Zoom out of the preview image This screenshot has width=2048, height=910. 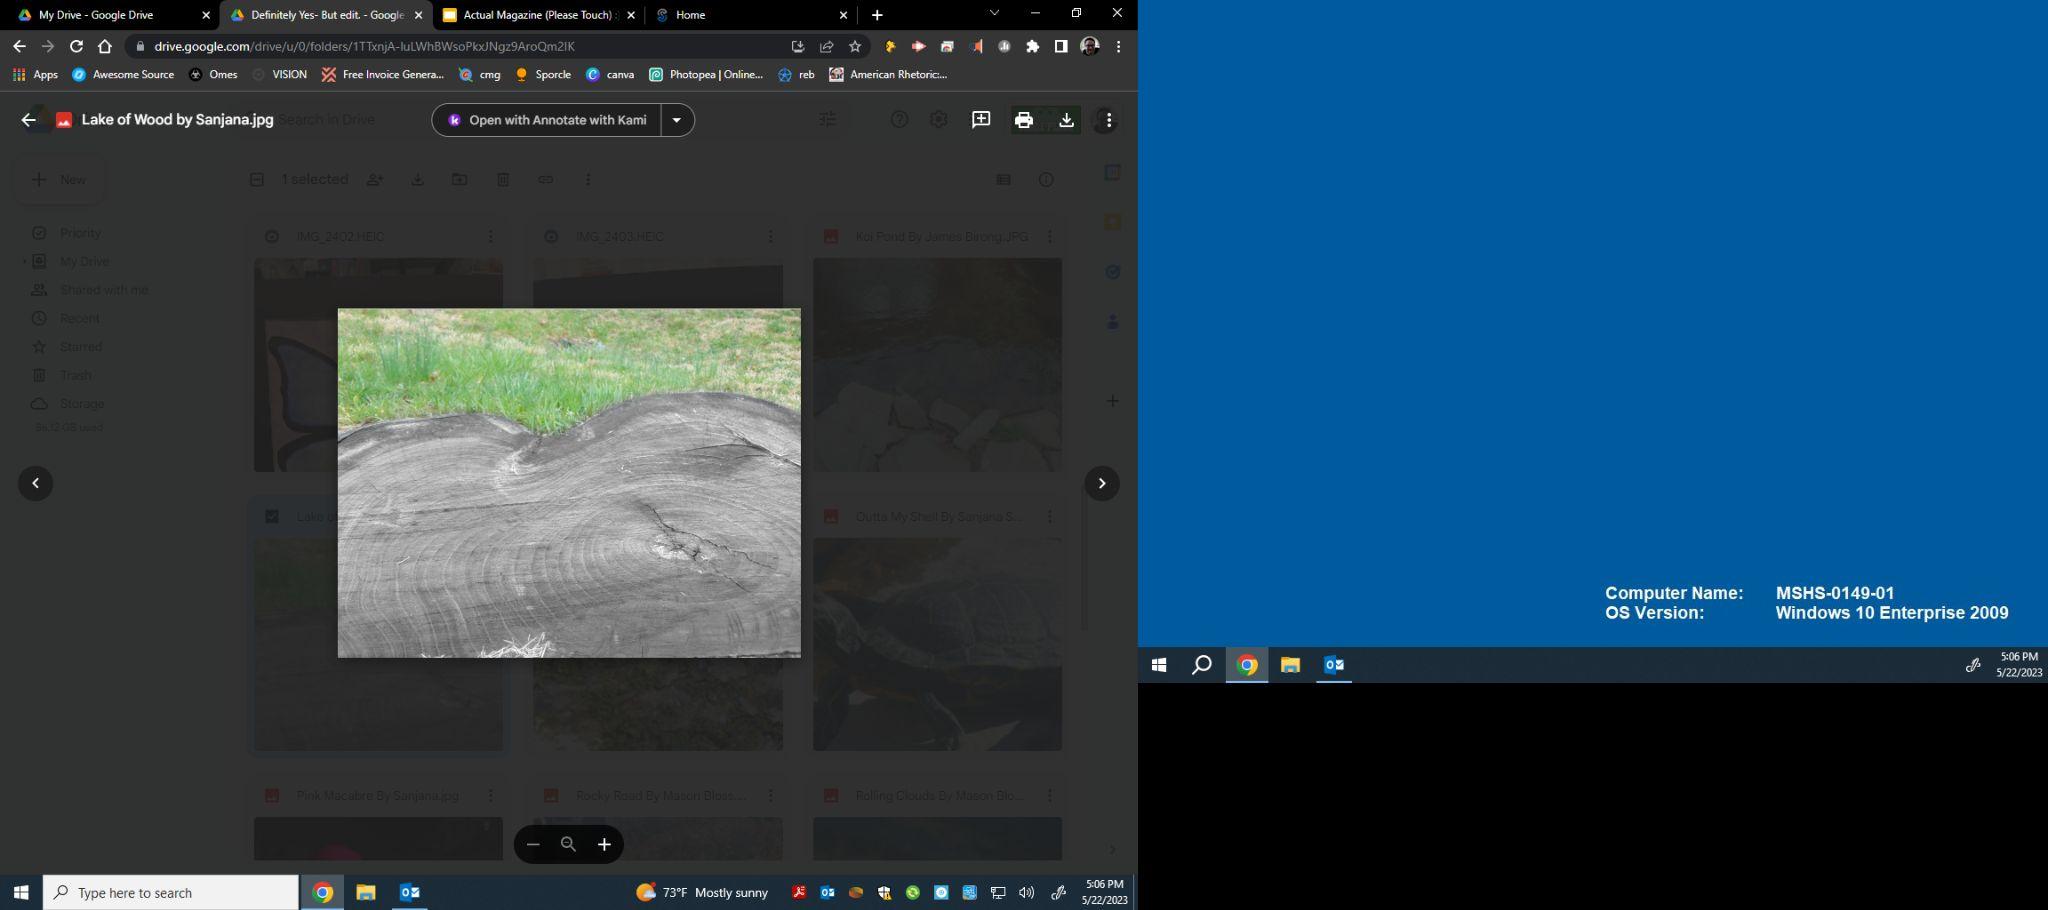[533, 844]
